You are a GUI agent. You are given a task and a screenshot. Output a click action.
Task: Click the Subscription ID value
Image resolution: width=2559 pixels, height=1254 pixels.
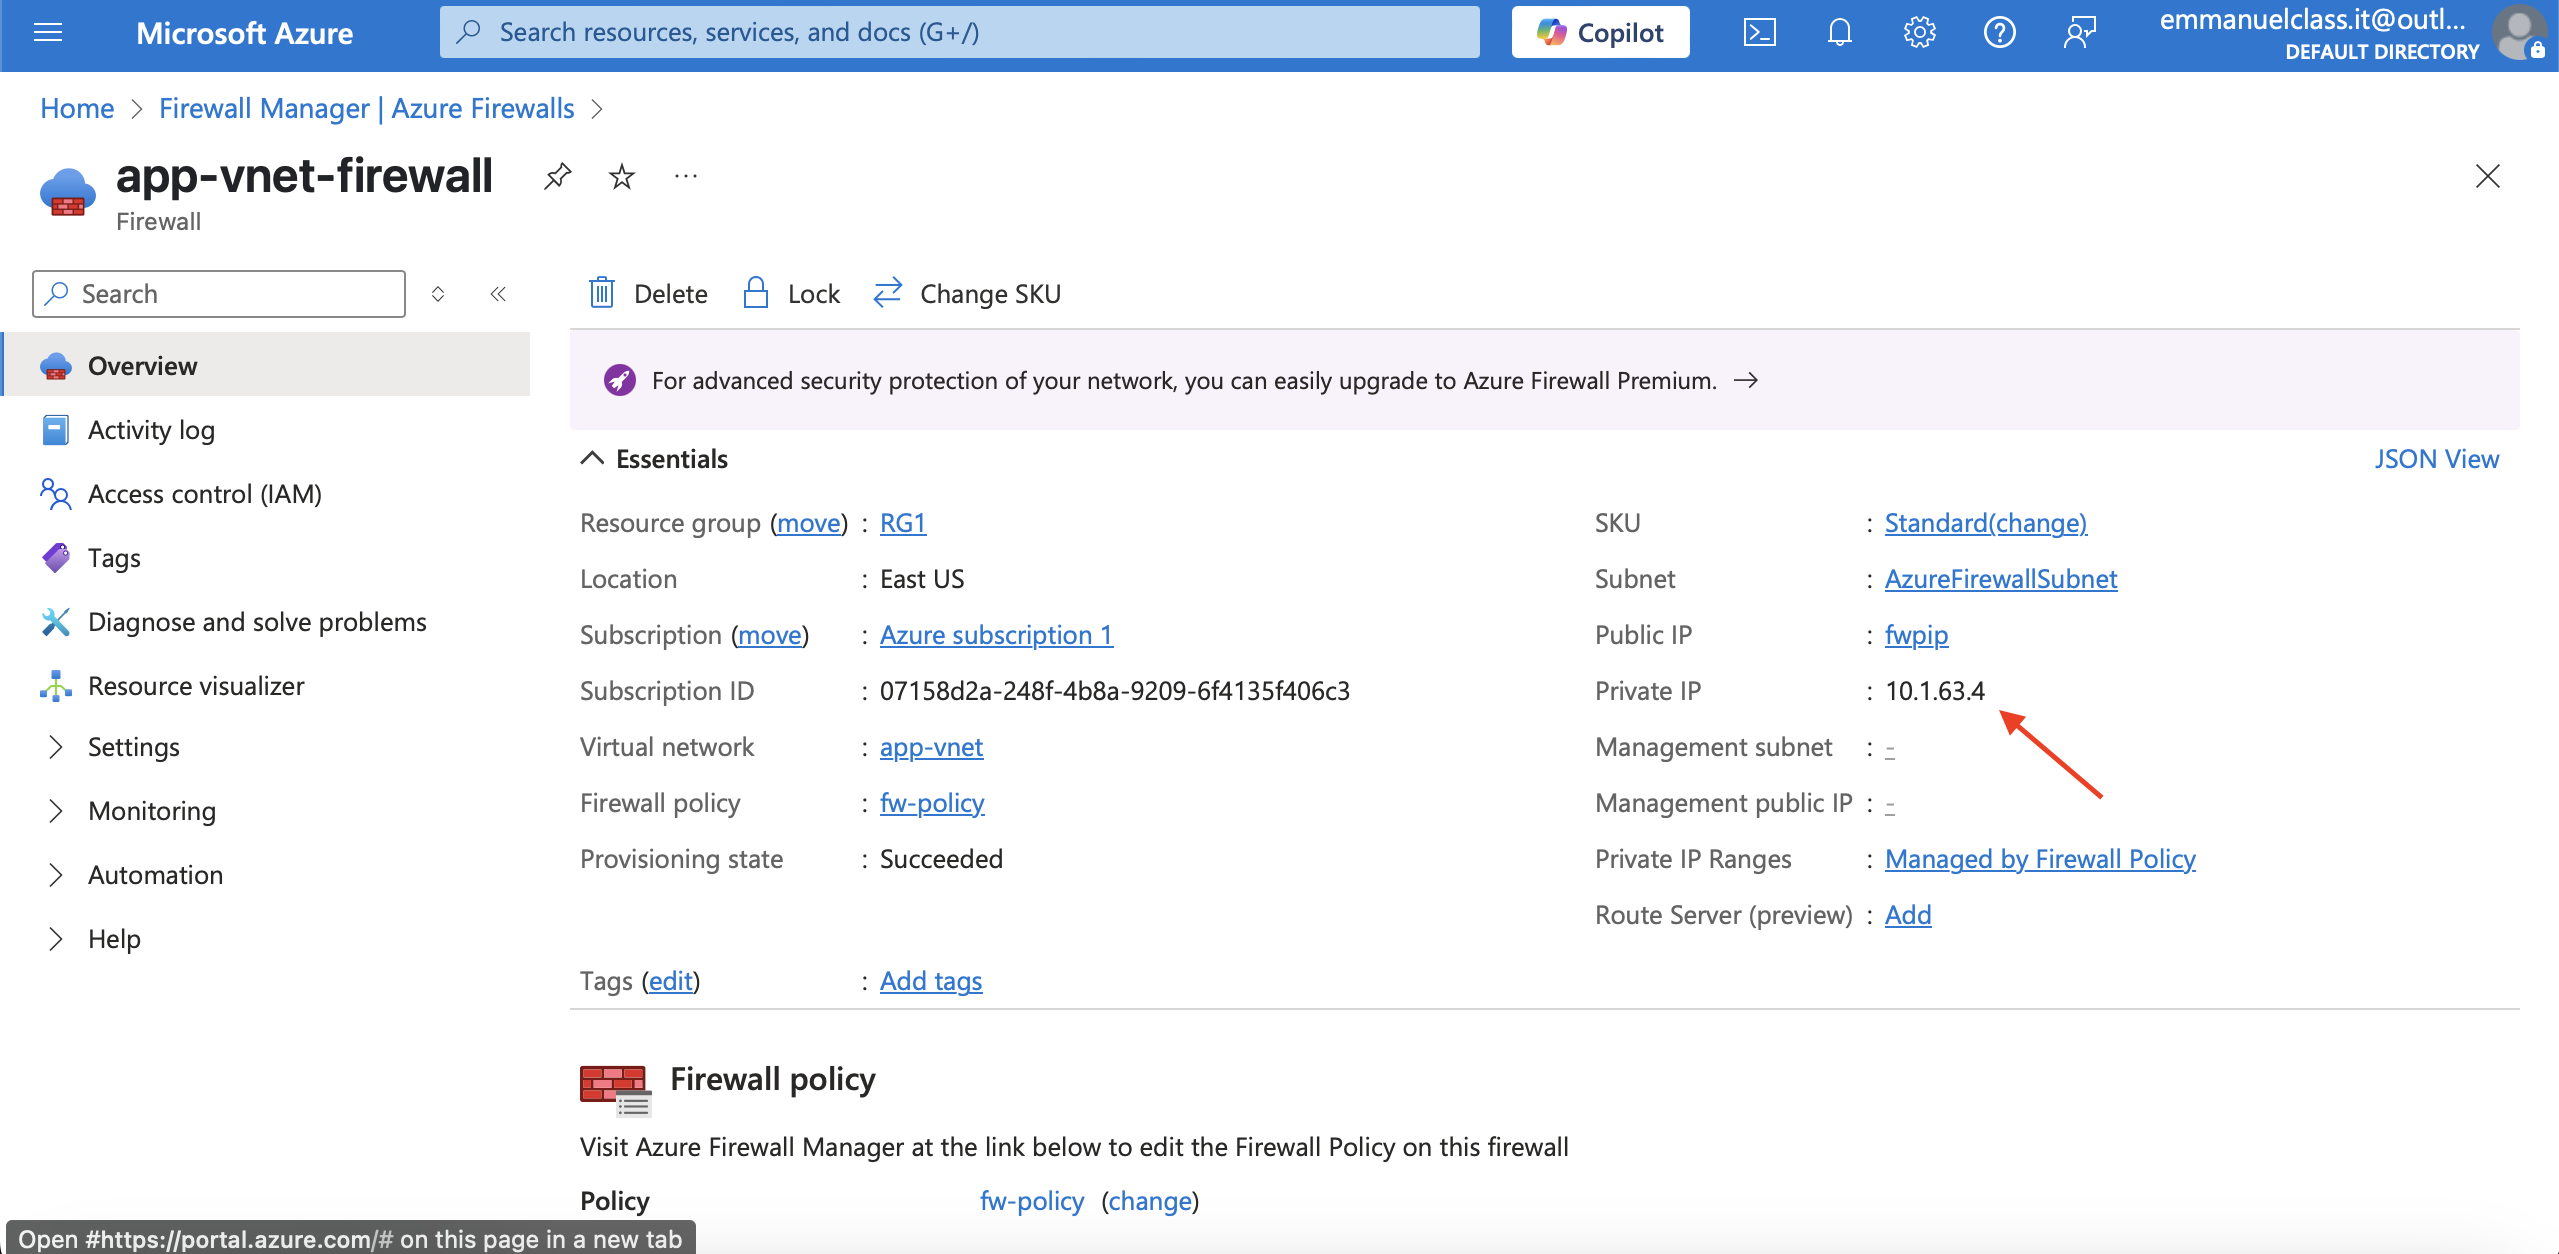coord(1115,691)
